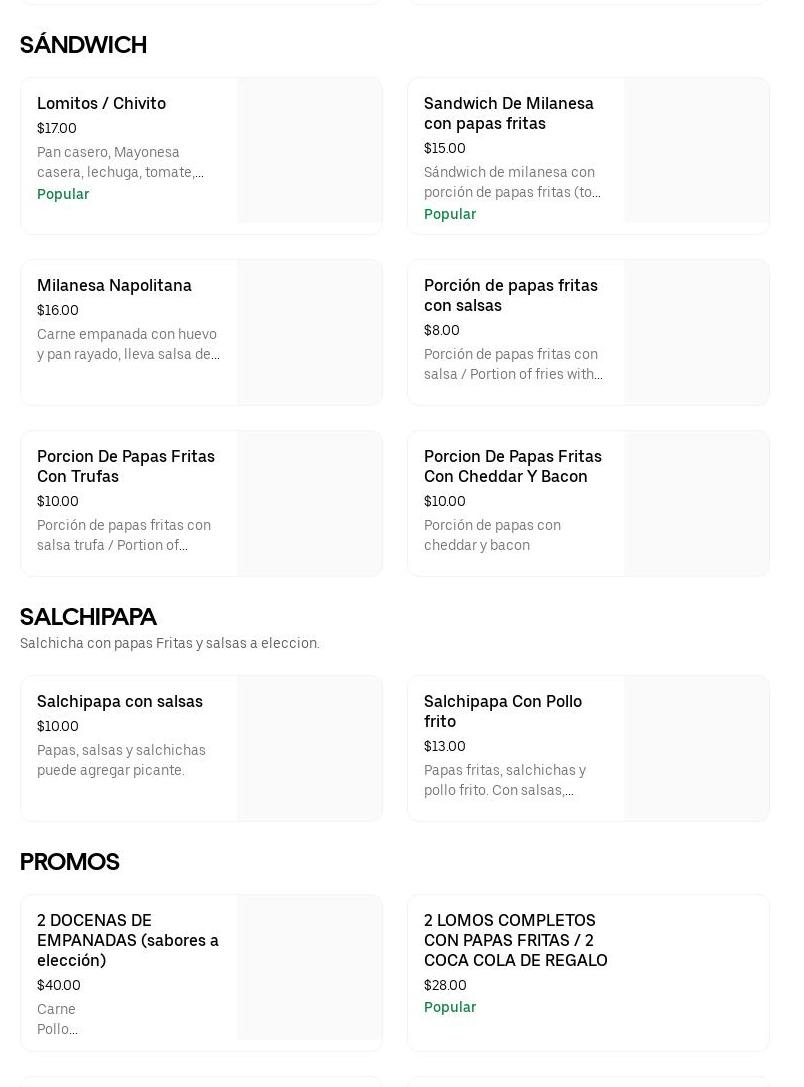Click the SALCHIPAPA section heading
The image size is (804, 1087).
click(x=88, y=617)
